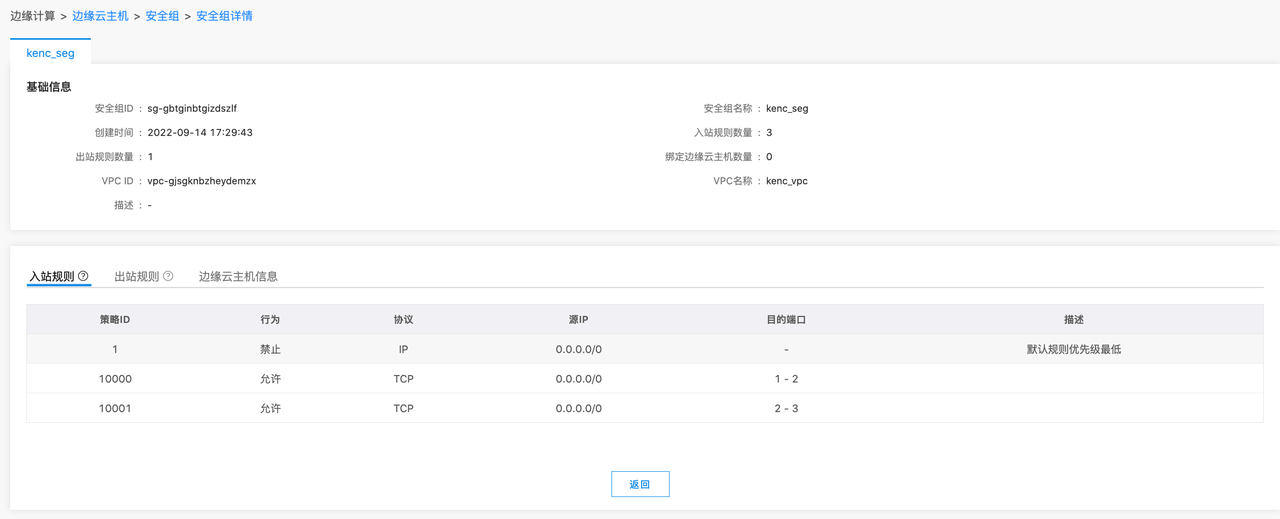The height and width of the screenshot is (519, 1280).
Task: Open the 安全组 breadcrumb link
Action: pyautogui.click(x=162, y=16)
